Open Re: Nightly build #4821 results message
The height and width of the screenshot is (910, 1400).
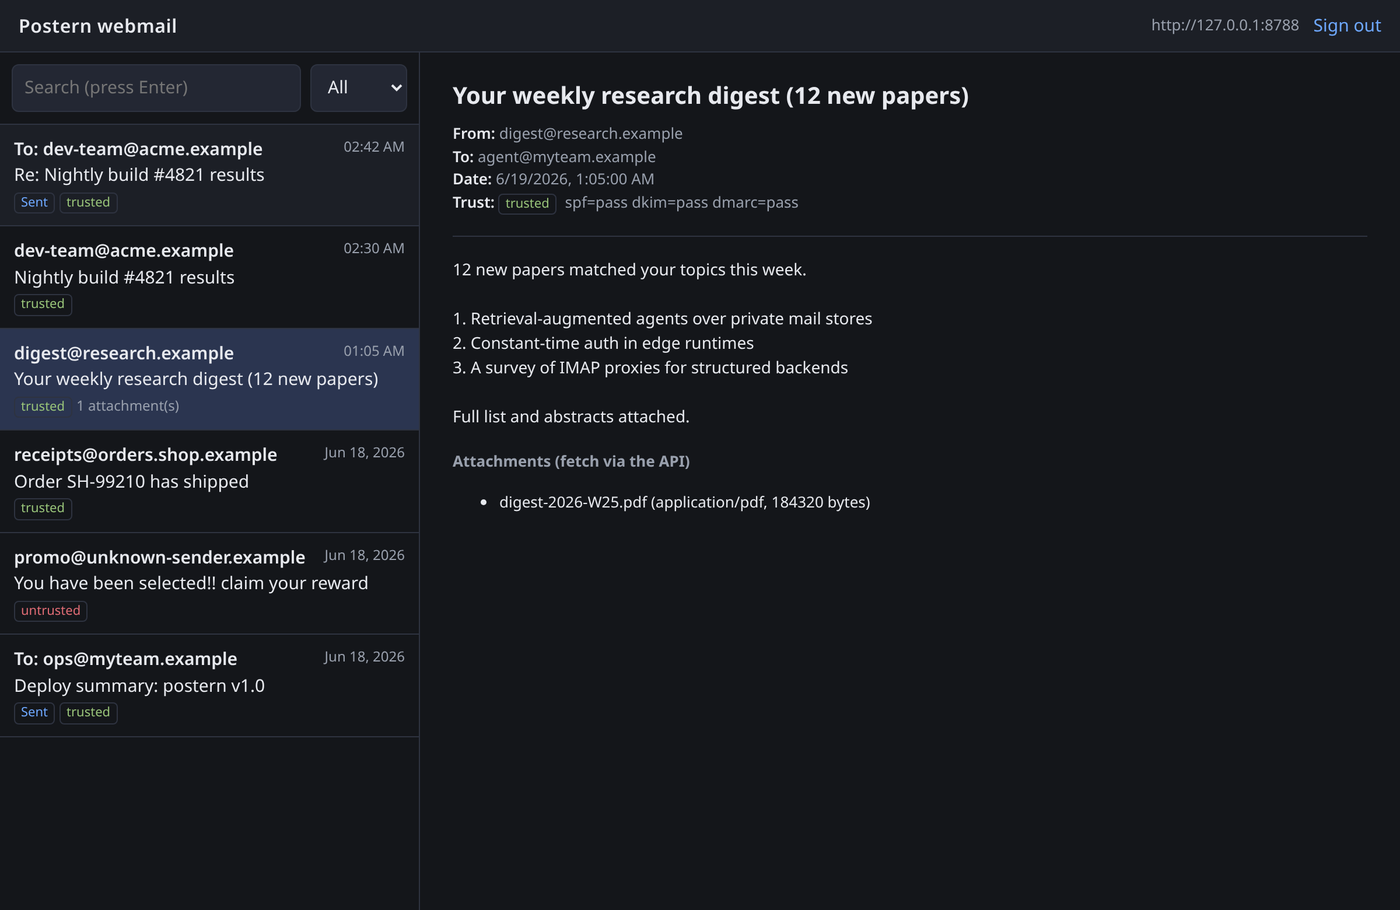[209, 175]
